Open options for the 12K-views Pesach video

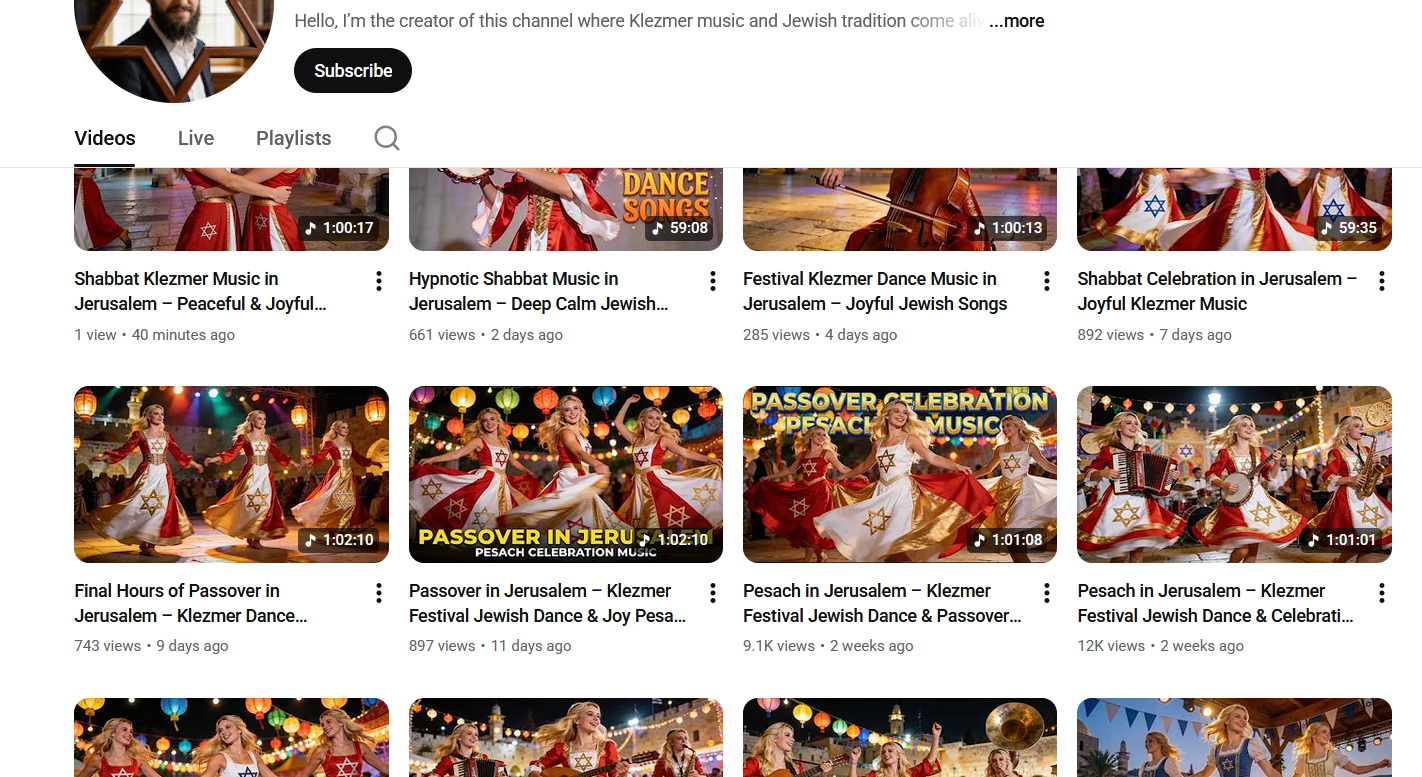(x=1381, y=593)
